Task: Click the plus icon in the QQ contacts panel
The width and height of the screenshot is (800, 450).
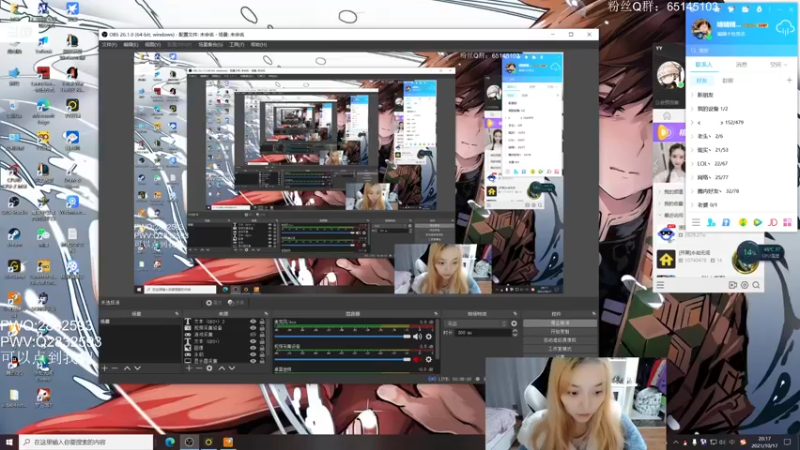Action: point(789,80)
